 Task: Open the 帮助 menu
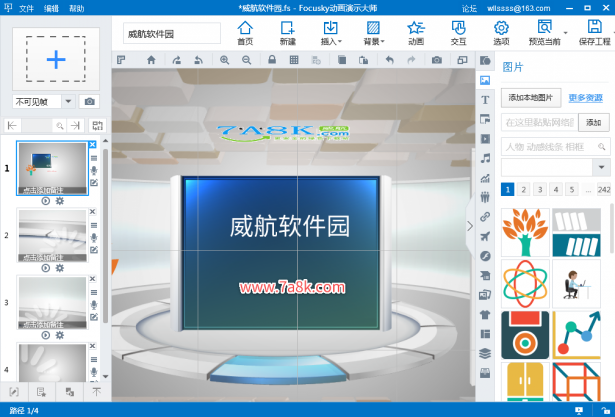76,8
